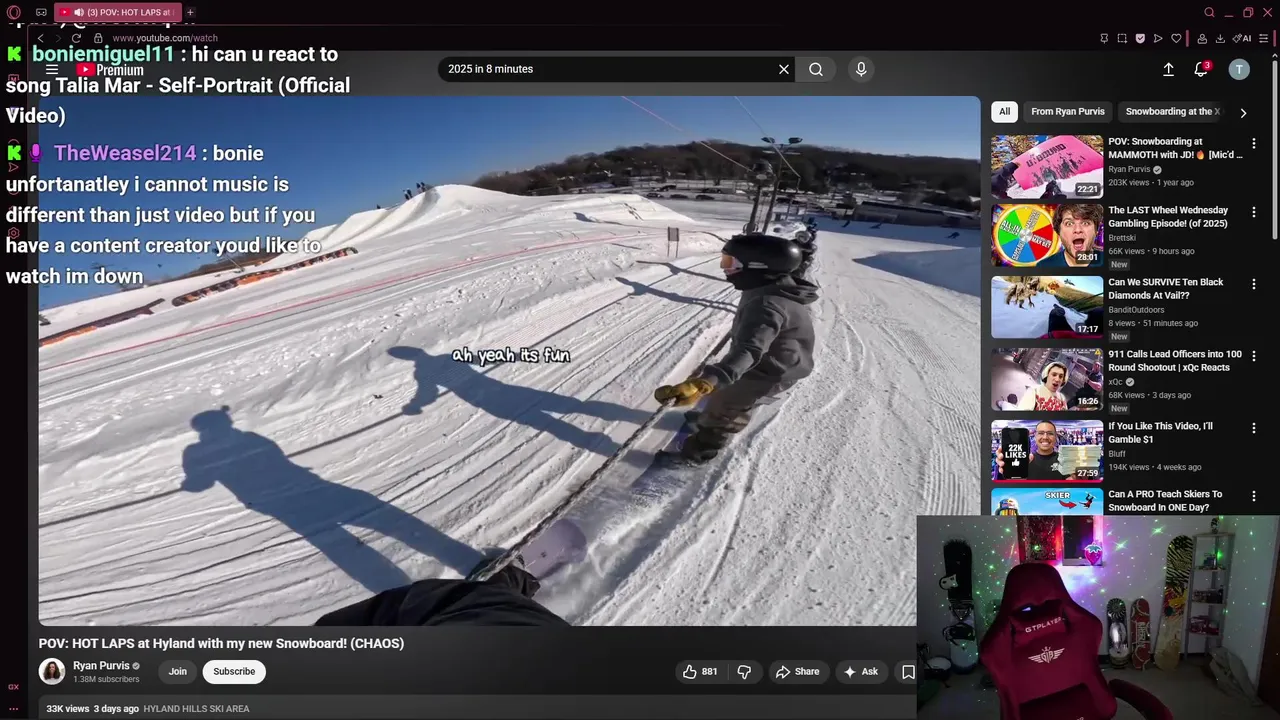Select 'From Ryan Purvis' chip
The image size is (1280, 720).
point(1068,111)
